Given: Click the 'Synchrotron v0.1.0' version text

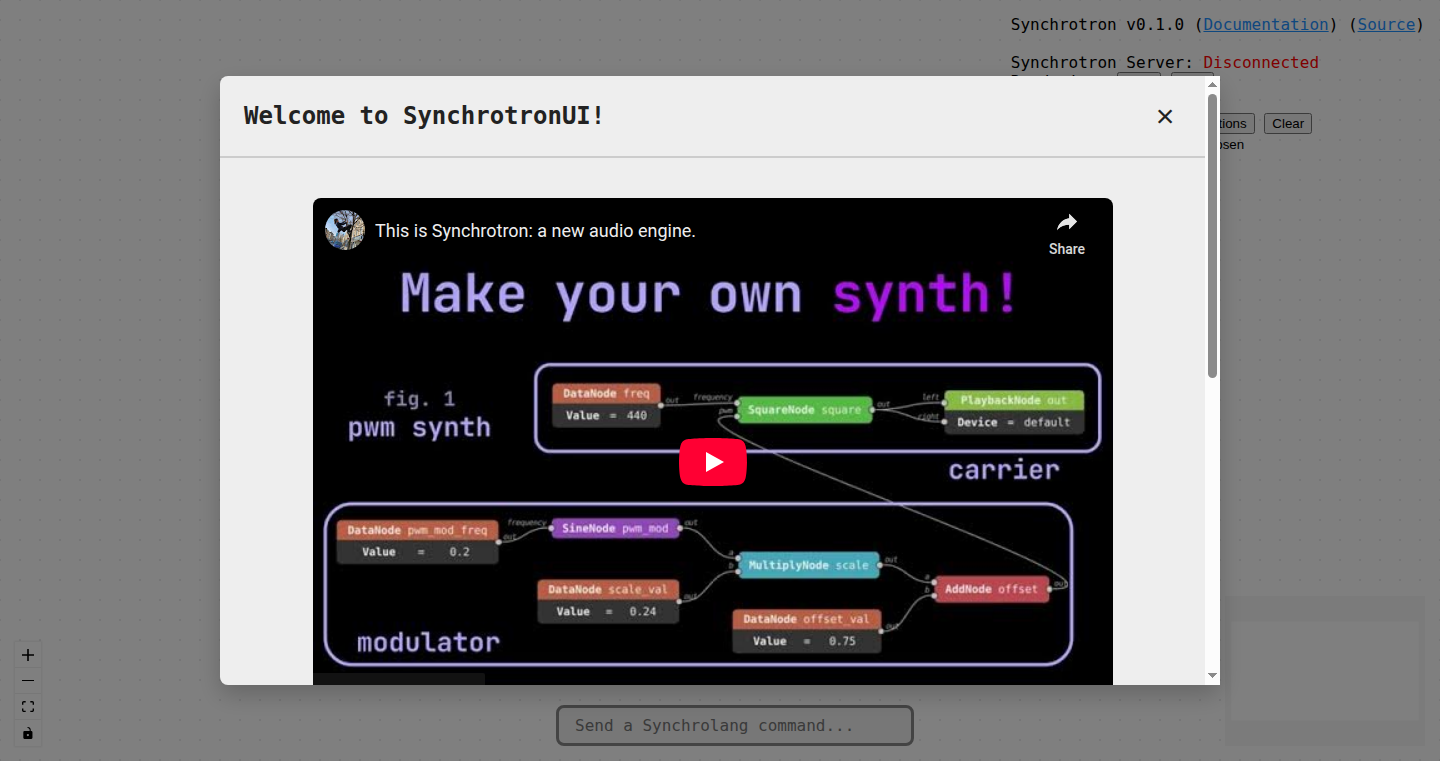Looking at the screenshot, I should [x=1097, y=24].
